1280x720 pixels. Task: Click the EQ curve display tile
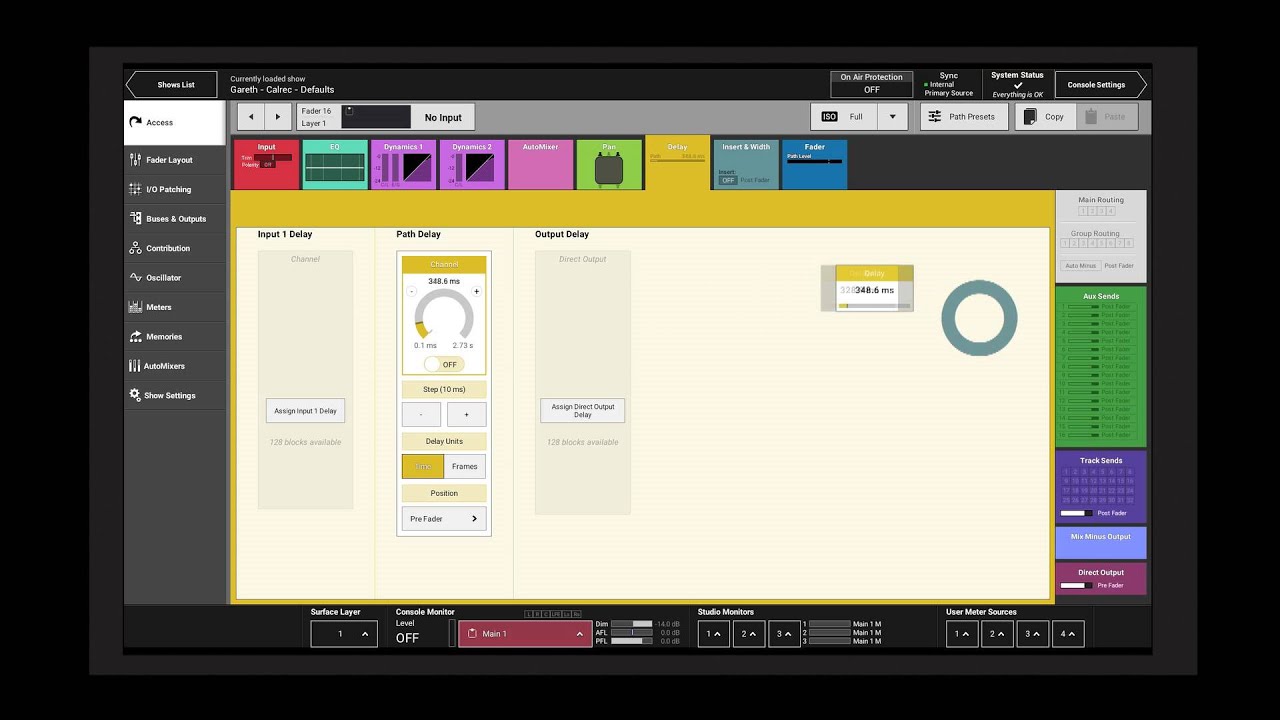click(x=335, y=166)
